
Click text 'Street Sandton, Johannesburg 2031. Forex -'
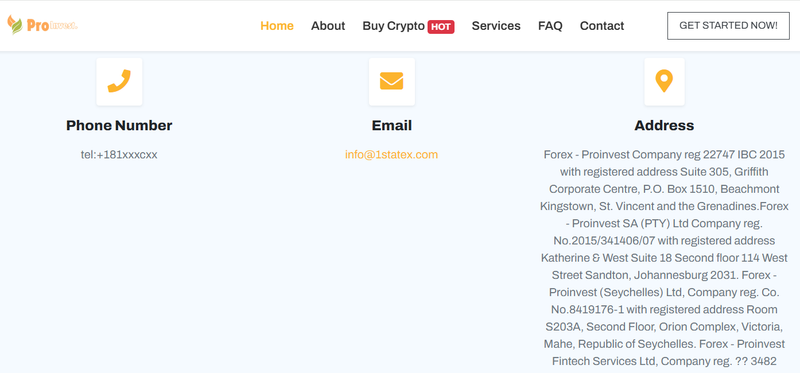[x=664, y=275]
